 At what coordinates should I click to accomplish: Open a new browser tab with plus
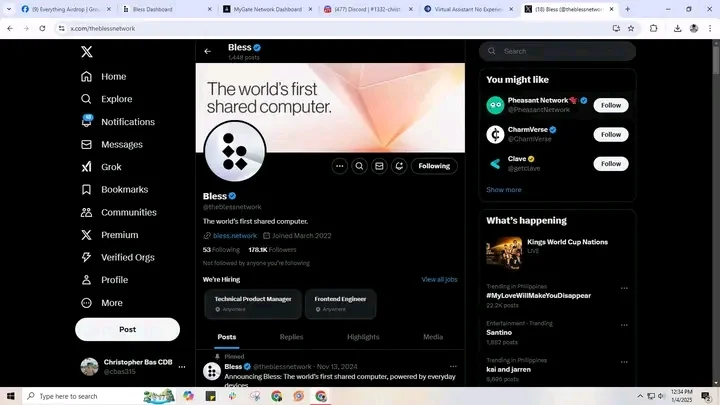[627, 9]
